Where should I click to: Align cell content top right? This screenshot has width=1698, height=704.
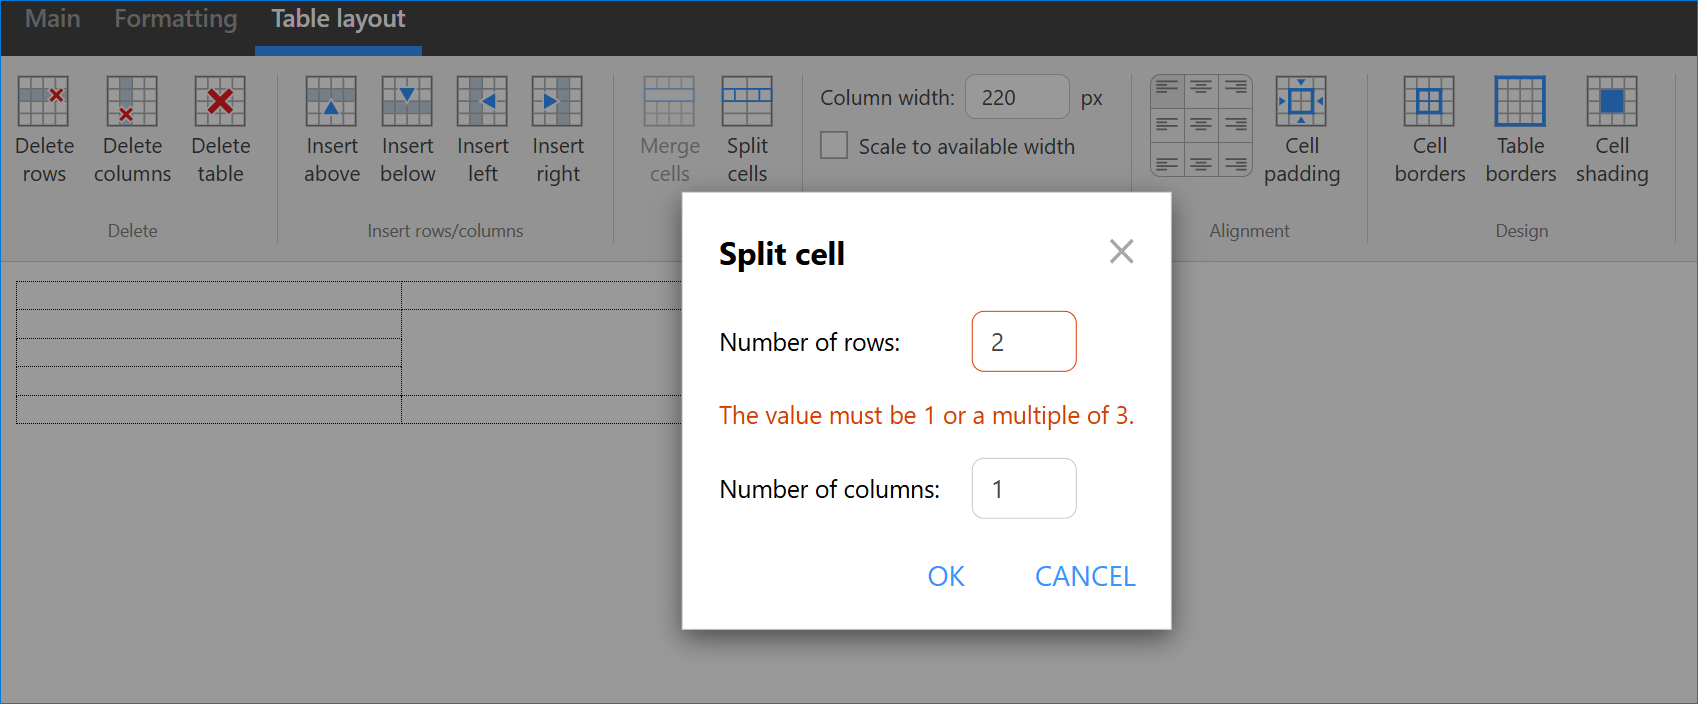(x=1235, y=89)
